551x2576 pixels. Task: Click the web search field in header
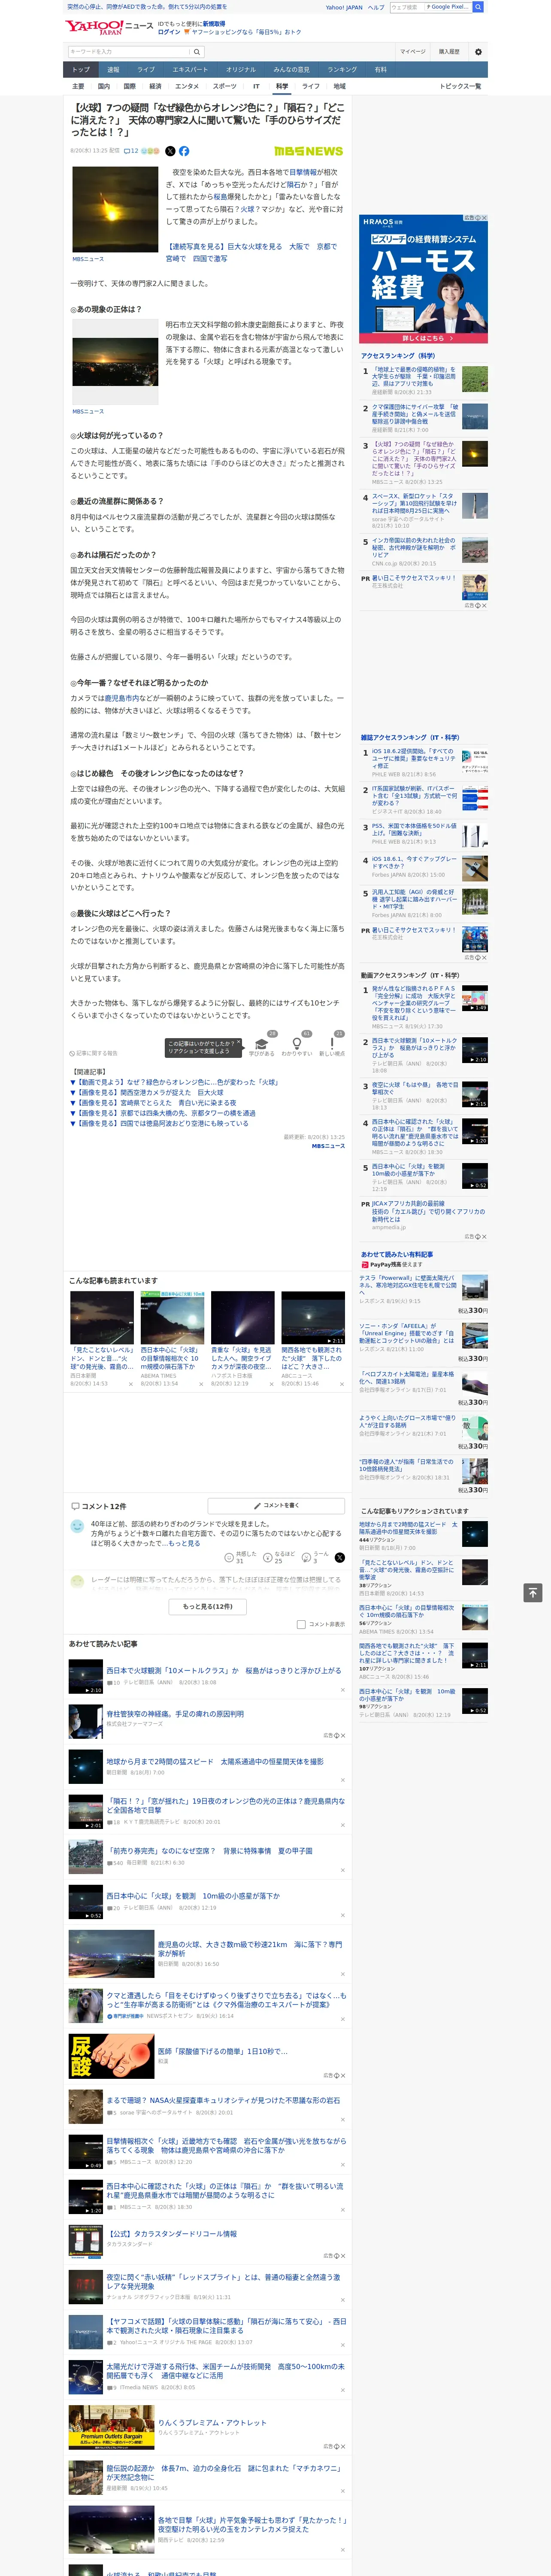407,7
